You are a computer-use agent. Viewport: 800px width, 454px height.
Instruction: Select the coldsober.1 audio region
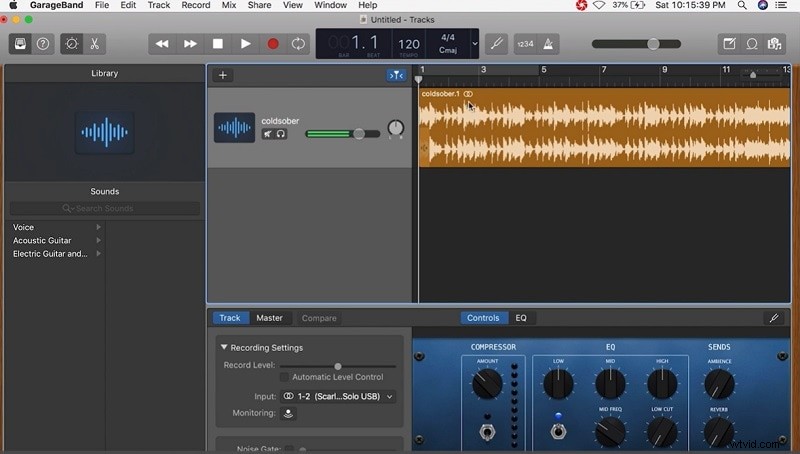tap(604, 128)
